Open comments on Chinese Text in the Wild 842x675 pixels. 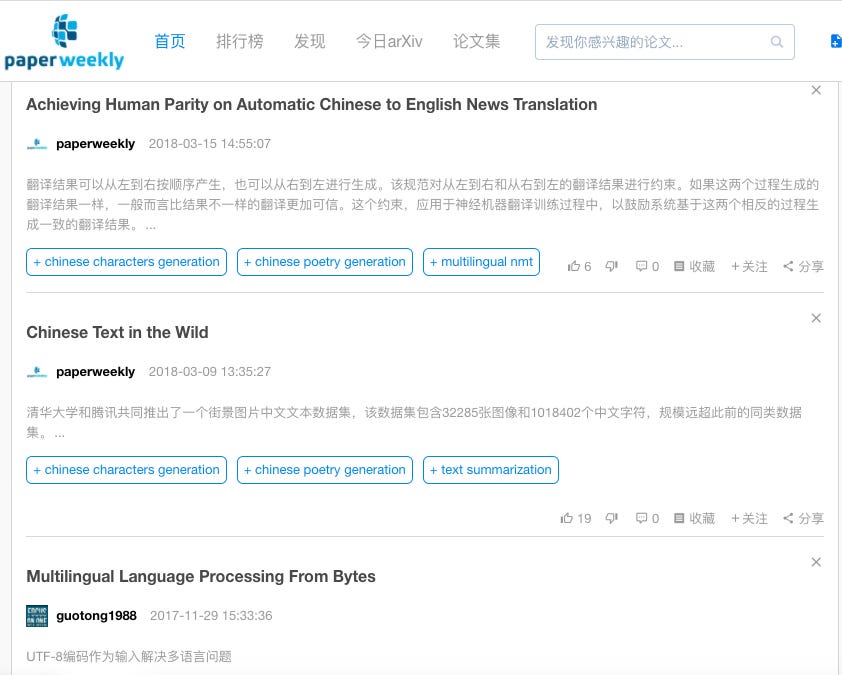647,518
